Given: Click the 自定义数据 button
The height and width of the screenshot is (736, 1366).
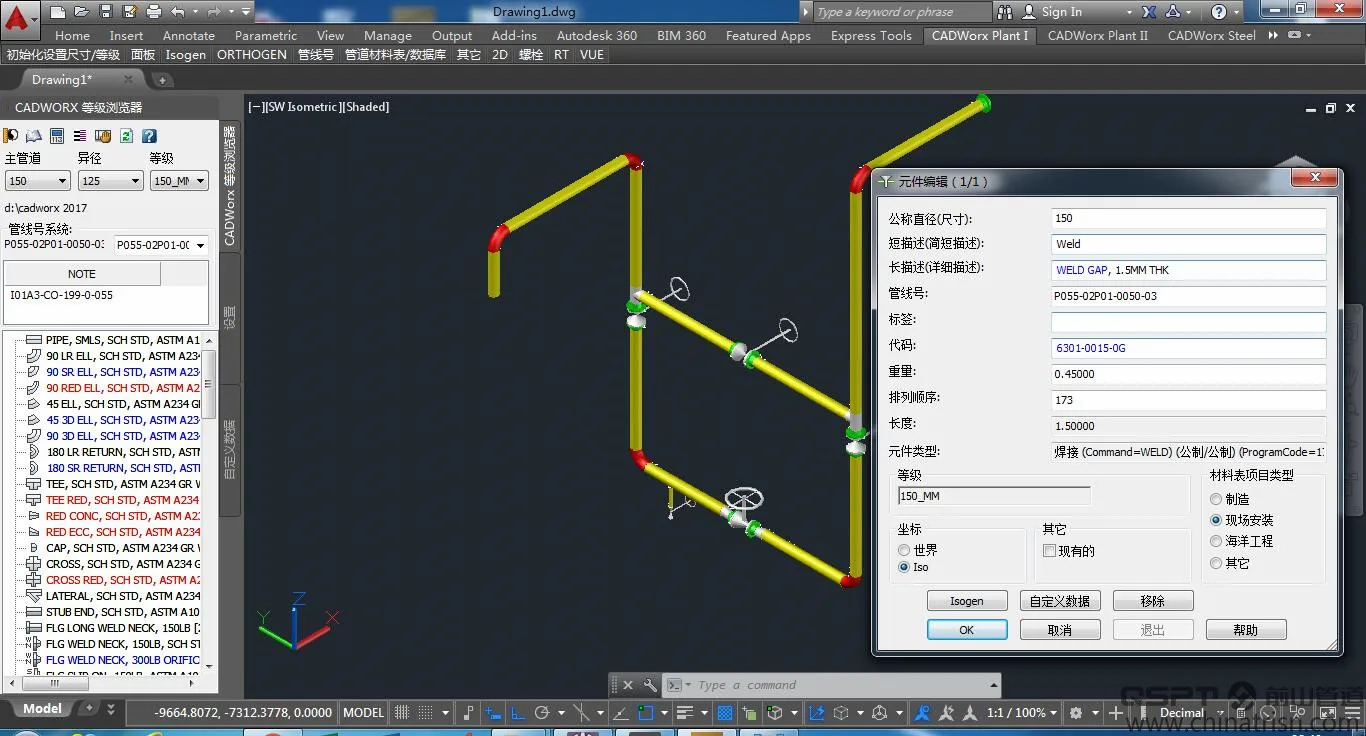Looking at the screenshot, I should coord(1060,600).
